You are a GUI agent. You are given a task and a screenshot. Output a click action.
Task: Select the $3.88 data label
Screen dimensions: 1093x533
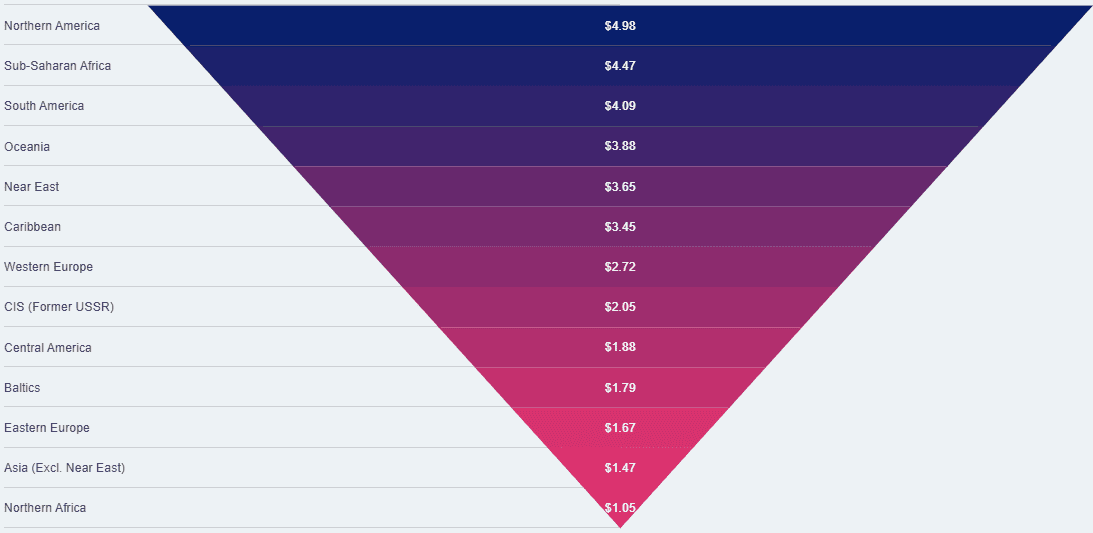coord(620,146)
